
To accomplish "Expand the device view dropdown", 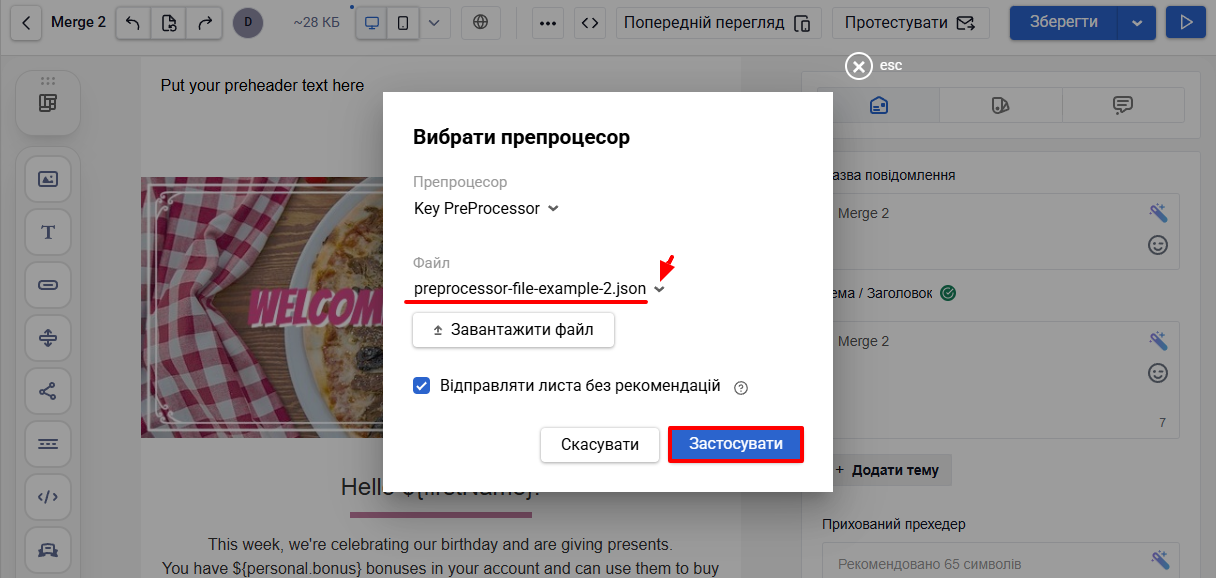I will point(434,22).
